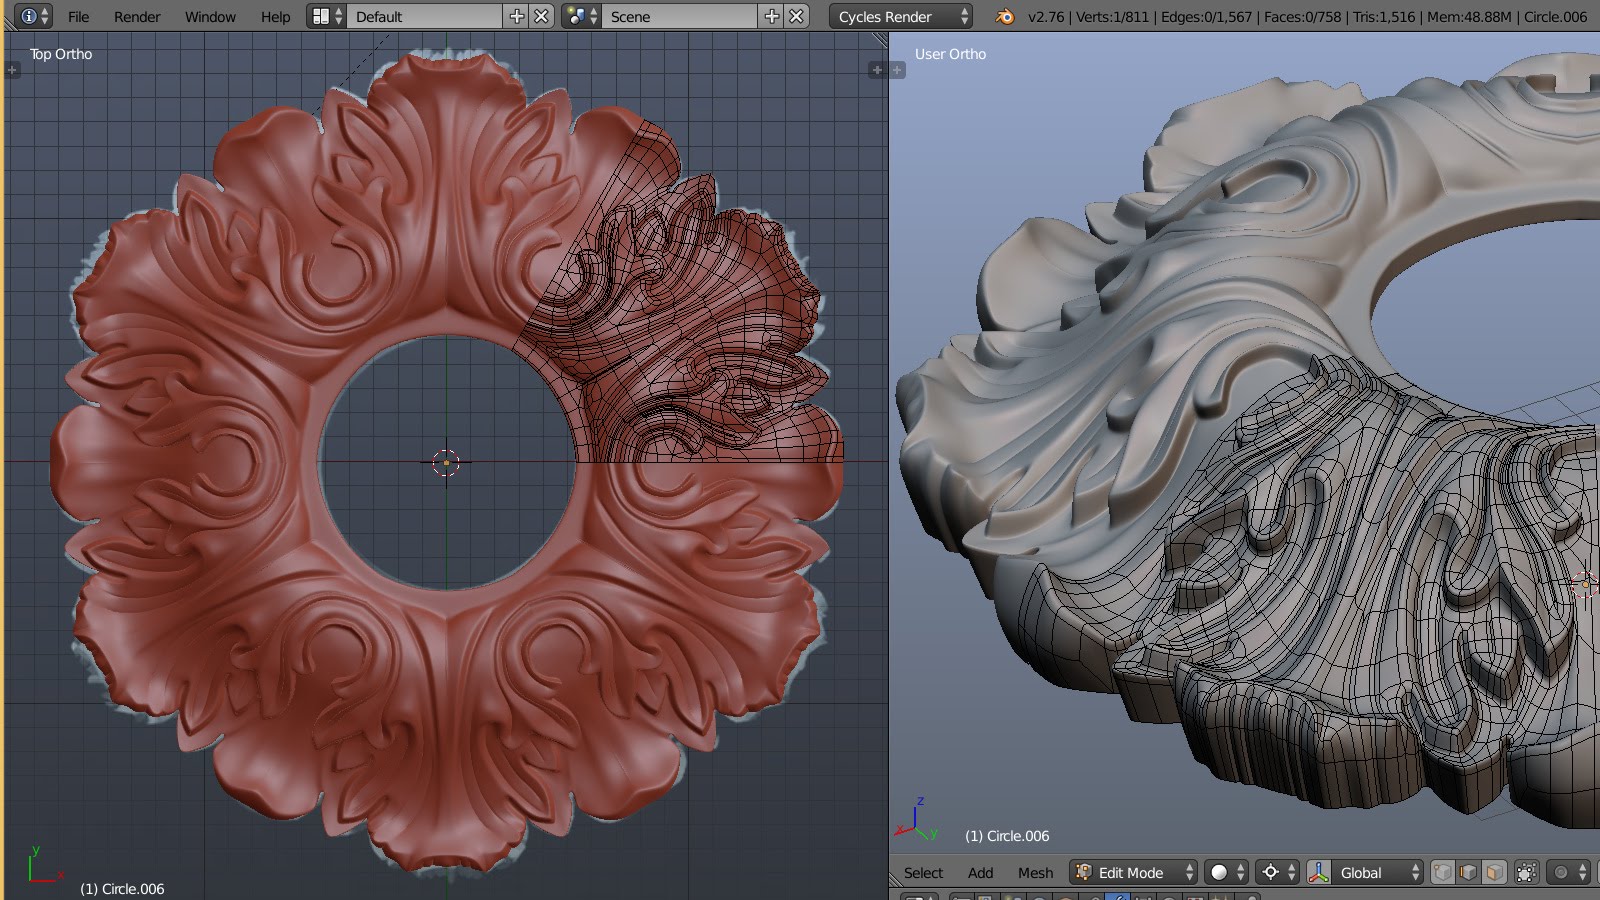Click the screen layout browse icon

tap(326, 16)
